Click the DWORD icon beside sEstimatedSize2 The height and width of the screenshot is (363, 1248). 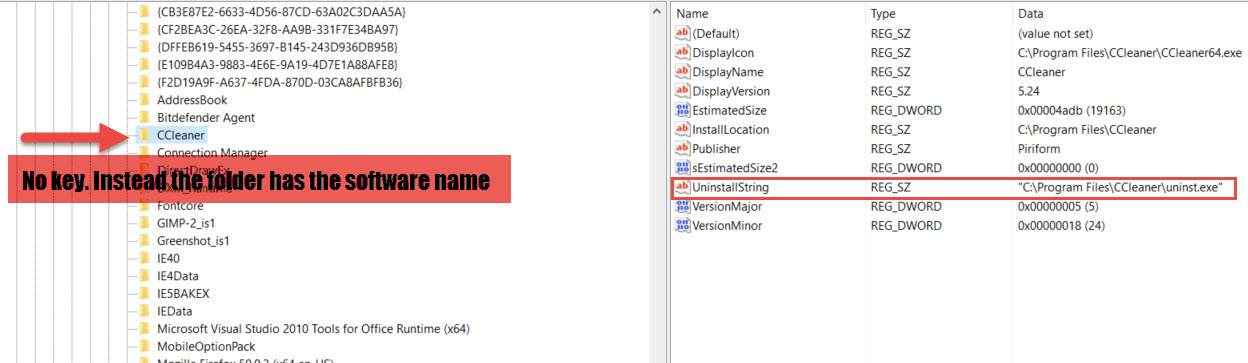pos(683,168)
